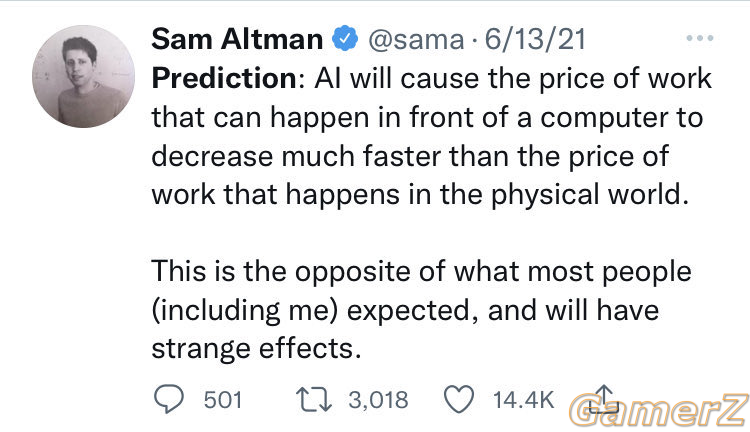Select the line ending with physical world
The height and width of the screenshot is (432, 750).
point(420,196)
